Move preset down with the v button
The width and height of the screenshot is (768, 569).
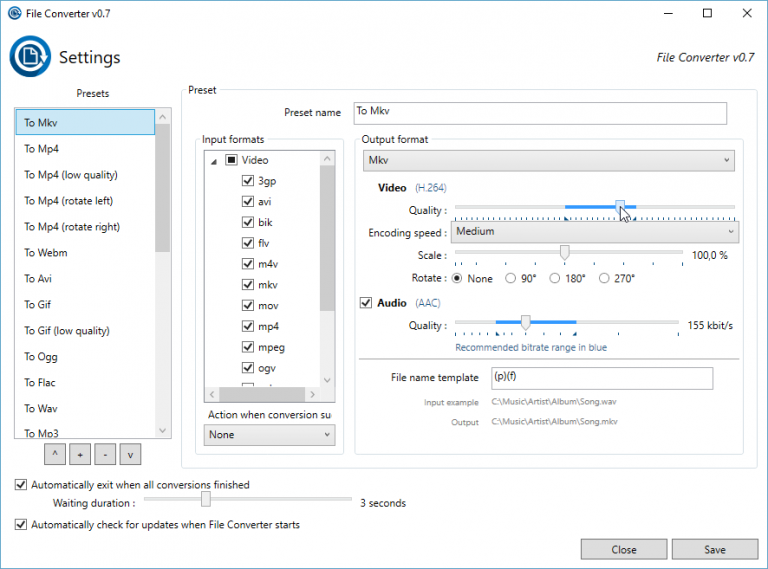pyautogui.click(x=130, y=454)
